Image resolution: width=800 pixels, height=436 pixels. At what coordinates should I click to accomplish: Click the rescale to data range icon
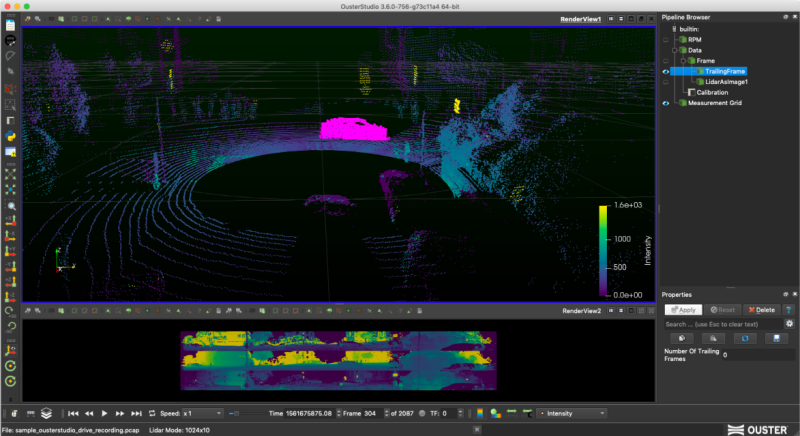tap(511, 414)
